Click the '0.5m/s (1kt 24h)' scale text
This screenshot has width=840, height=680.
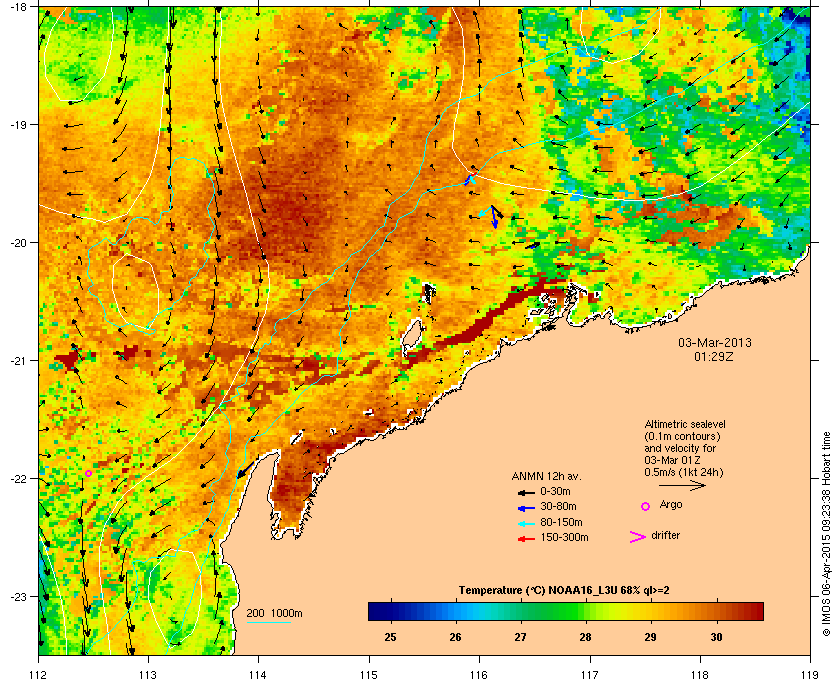(684, 472)
